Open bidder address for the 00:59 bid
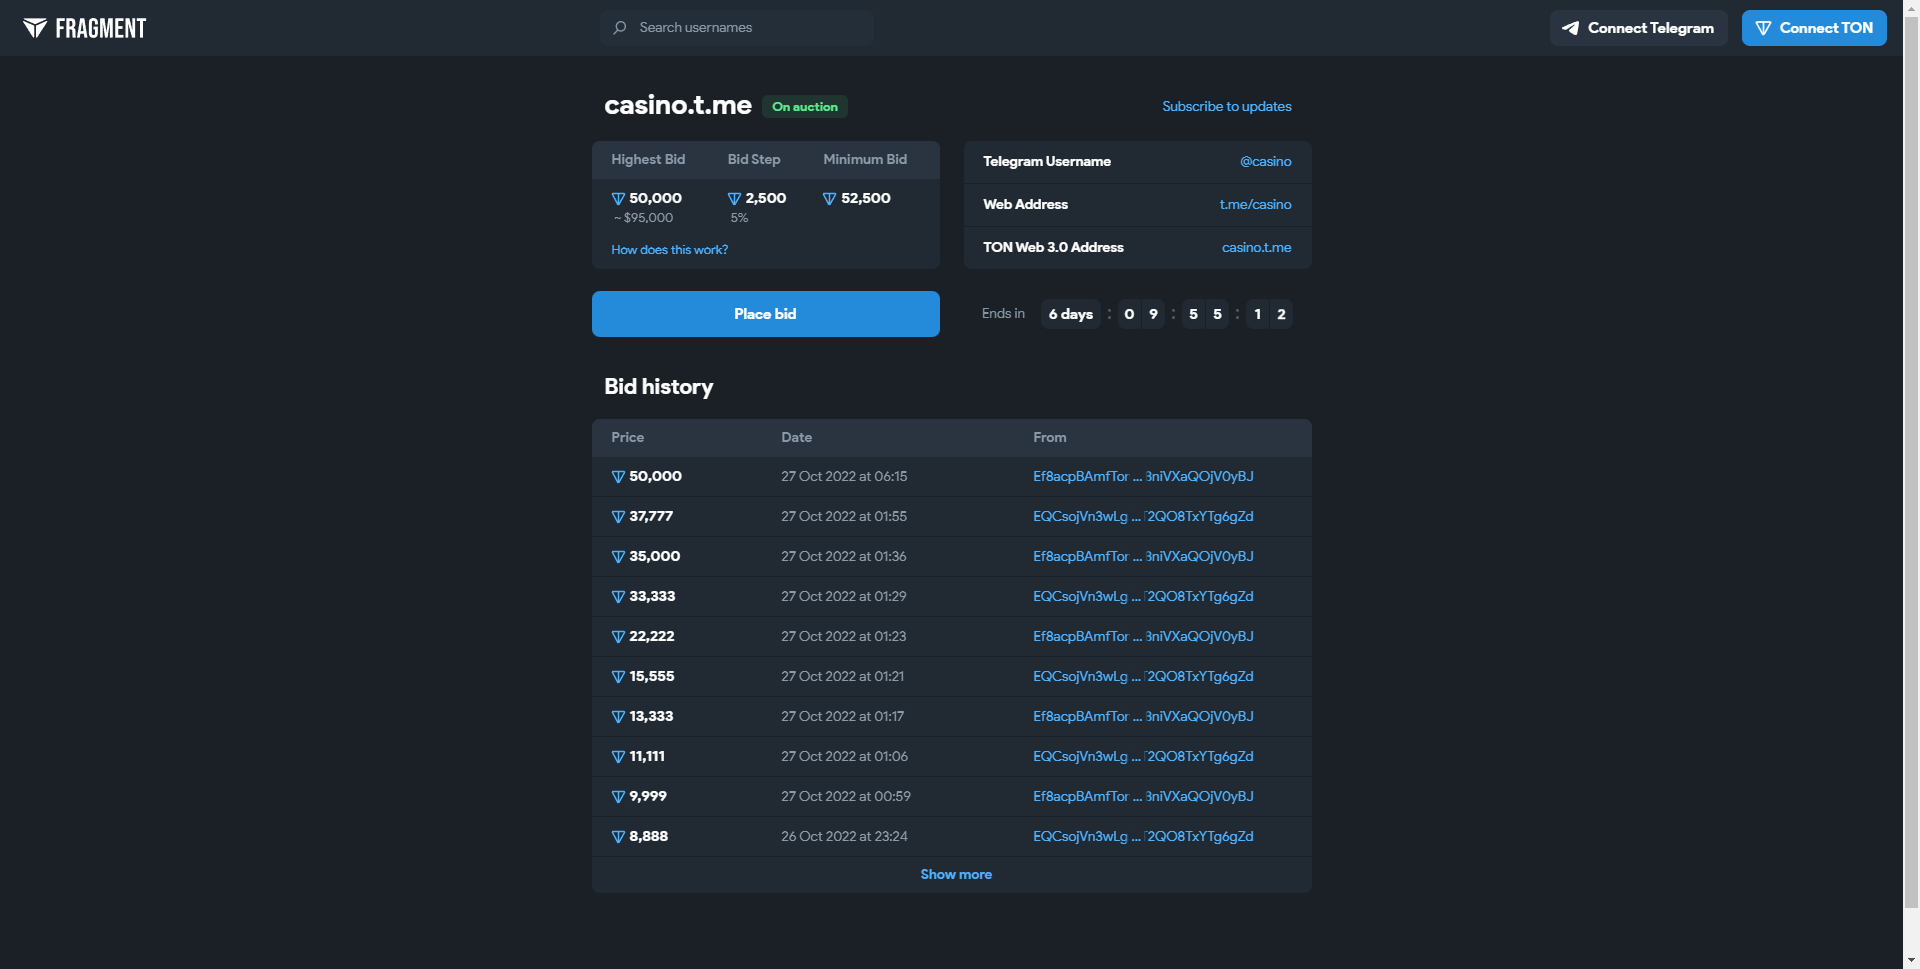Image resolution: width=1920 pixels, height=969 pixels. click(x=1143, y=797)
